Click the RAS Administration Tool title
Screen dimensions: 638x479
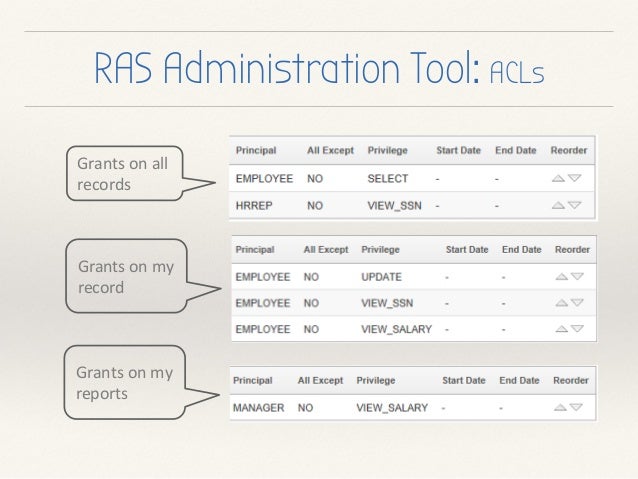click(319, 68)
